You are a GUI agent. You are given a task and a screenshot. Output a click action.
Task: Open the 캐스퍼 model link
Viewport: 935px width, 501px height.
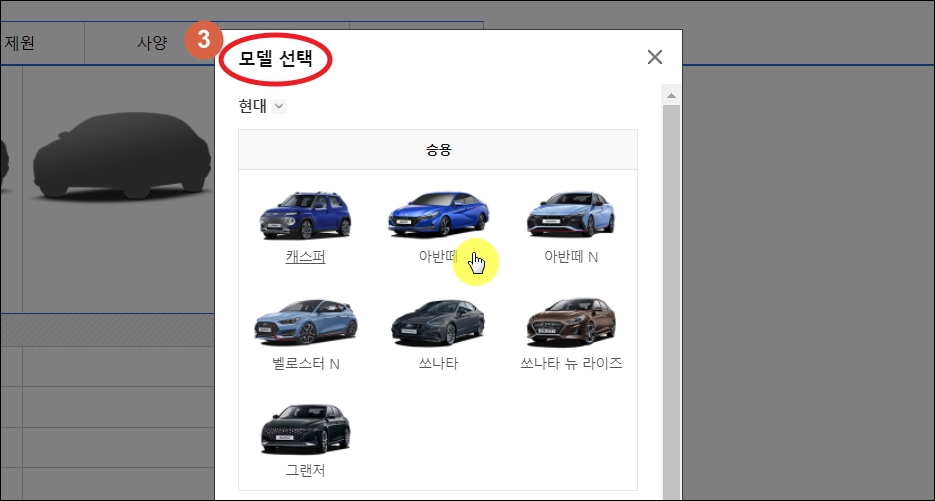(x=305, y=257)
